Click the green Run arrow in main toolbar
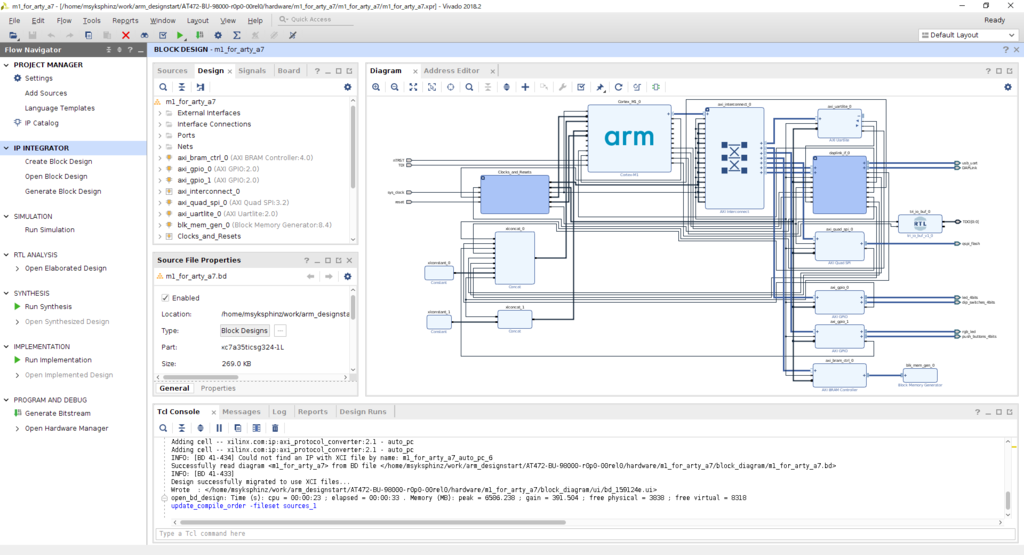Viewport: 1024px width, 555px height. (180, 35)
